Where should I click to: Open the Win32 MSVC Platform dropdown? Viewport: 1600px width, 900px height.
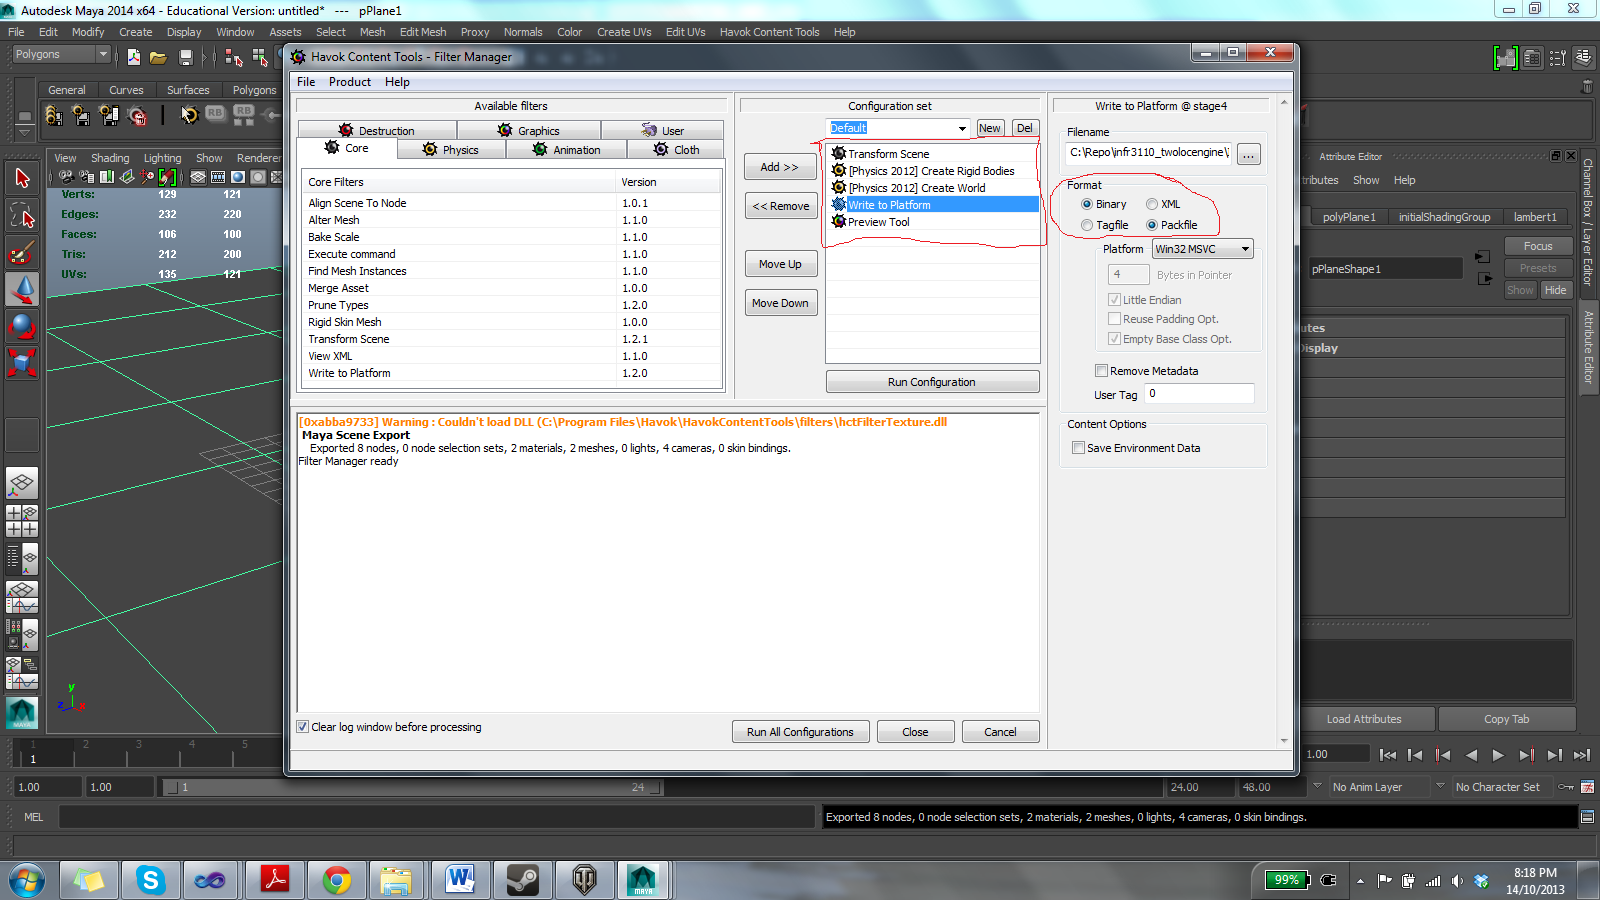click(1245, 248)
